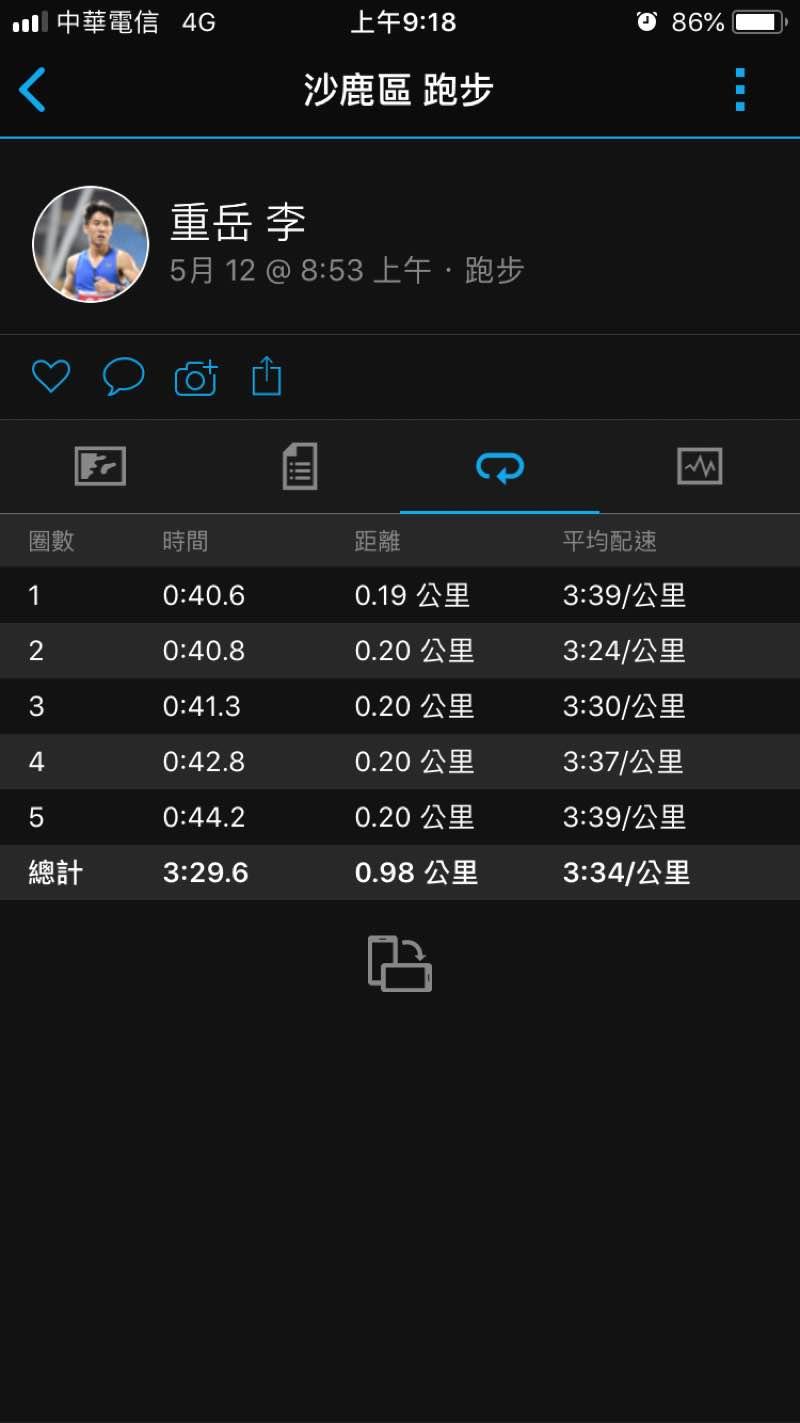Tap the share activity icon
Image resolution: width=800 pixels, height=1423 pixels.
pyautogui.click(x=267, y=376)
